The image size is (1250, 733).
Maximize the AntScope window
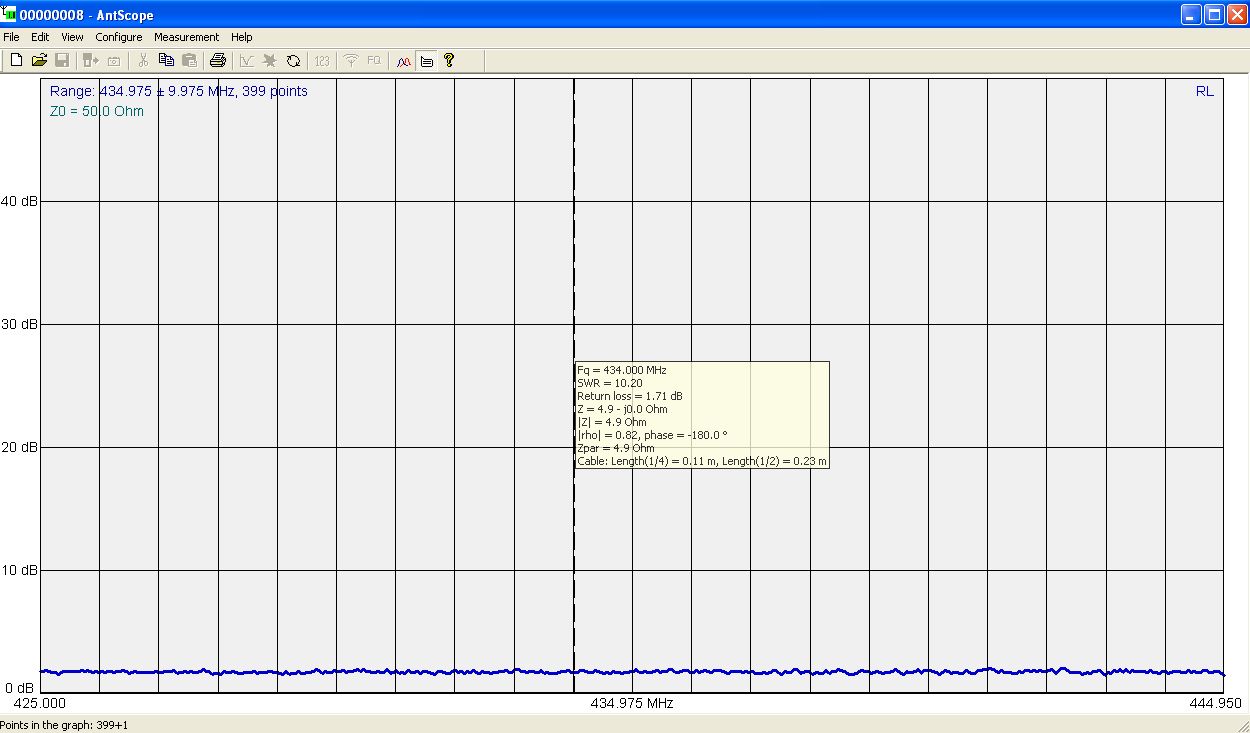(x=1213, y=14)
